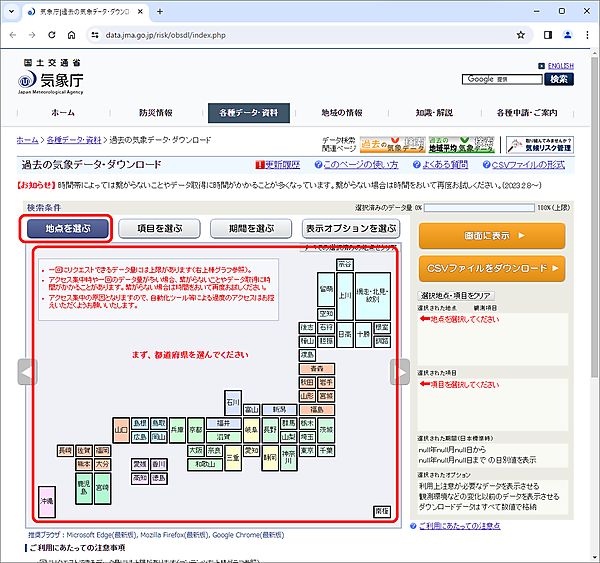Select 宮崎 prefecture on the map
The width and height of the screenshot is (600, 563).
(103, 488)
